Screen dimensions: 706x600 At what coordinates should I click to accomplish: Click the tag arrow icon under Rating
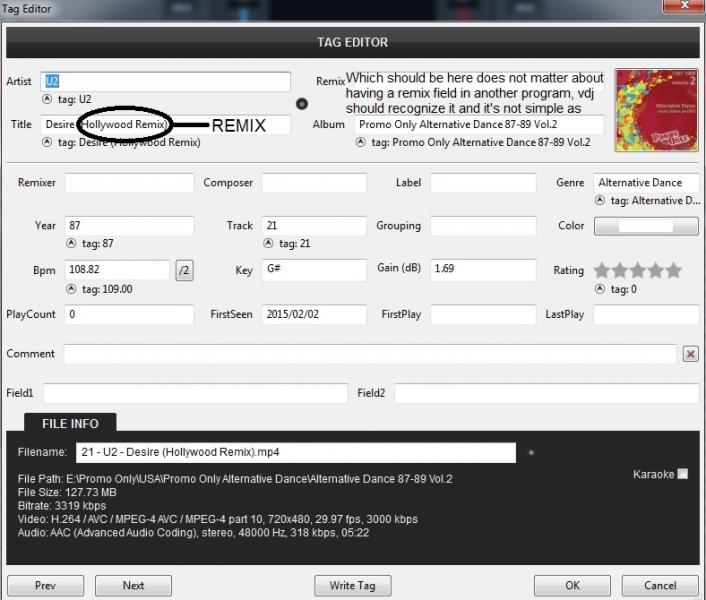click(x=600, y=289)
